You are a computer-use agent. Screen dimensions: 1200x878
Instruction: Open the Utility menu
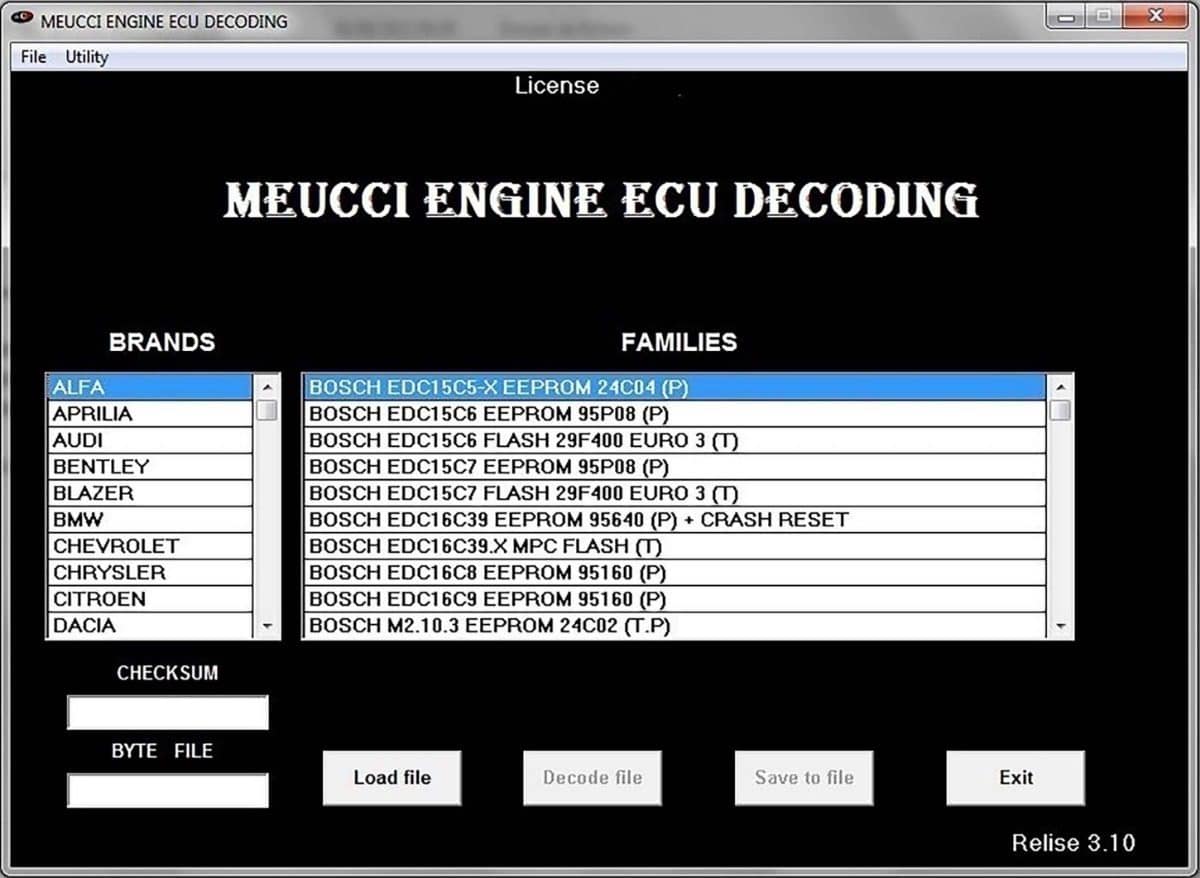coord(85,57)
